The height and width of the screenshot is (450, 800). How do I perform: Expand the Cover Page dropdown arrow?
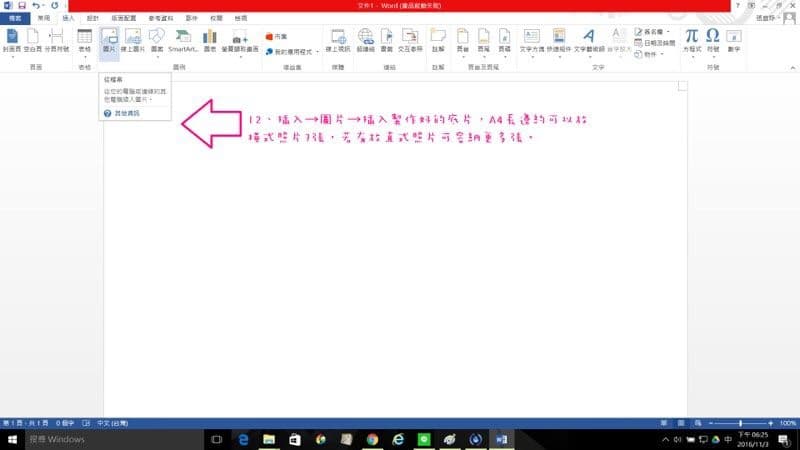[12, 57]
